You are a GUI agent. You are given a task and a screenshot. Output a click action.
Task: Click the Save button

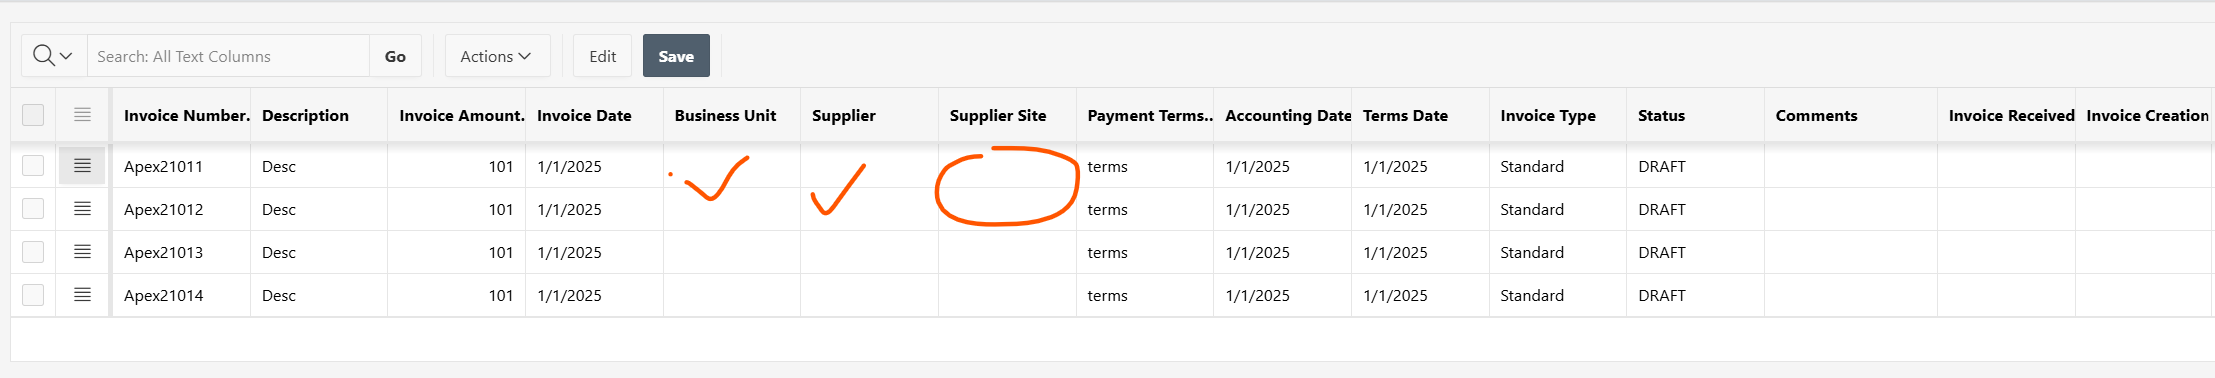676,56
